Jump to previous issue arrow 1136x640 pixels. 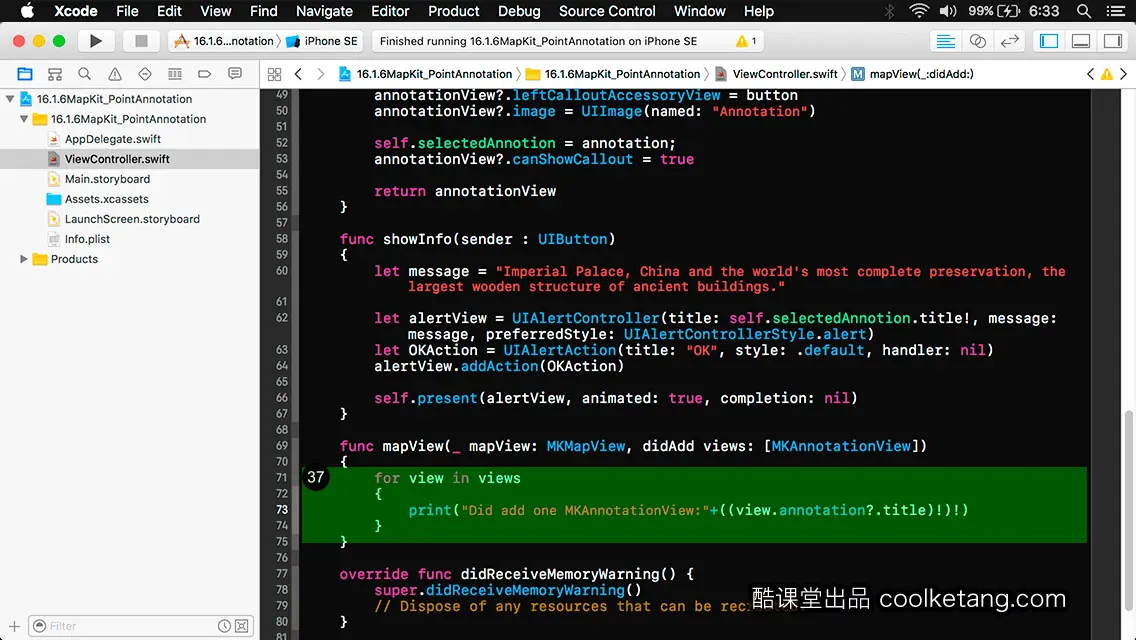(1090, 74)
